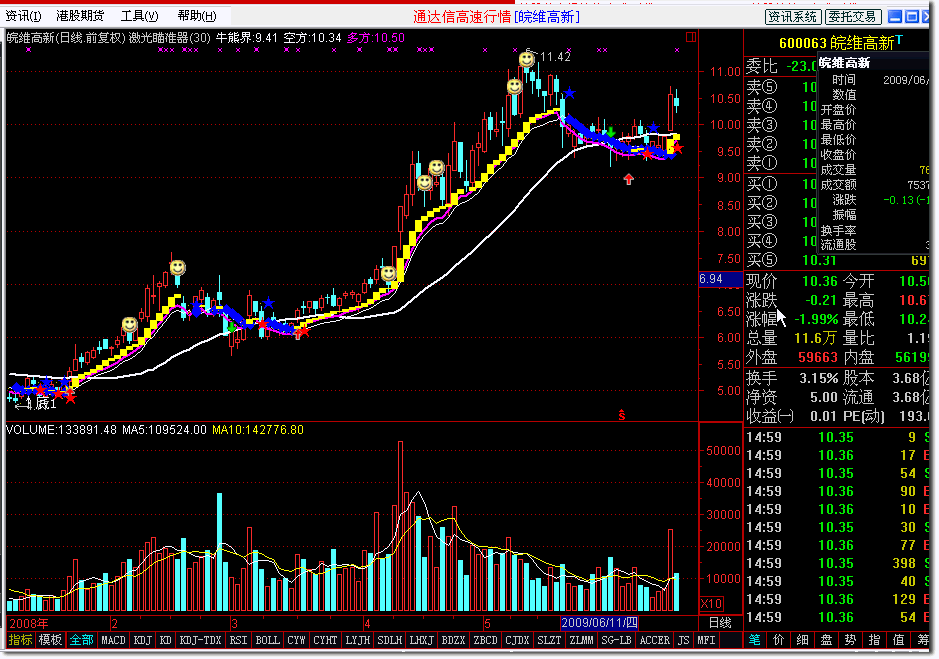
Task: Switch to the KDJ indicator
Action: point(143,640)
